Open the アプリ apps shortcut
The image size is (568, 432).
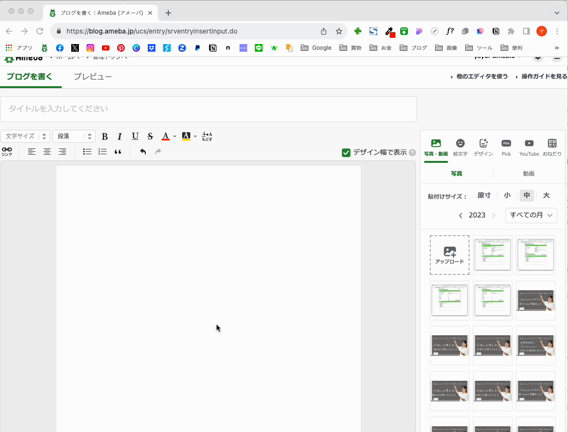pos(19,48)
